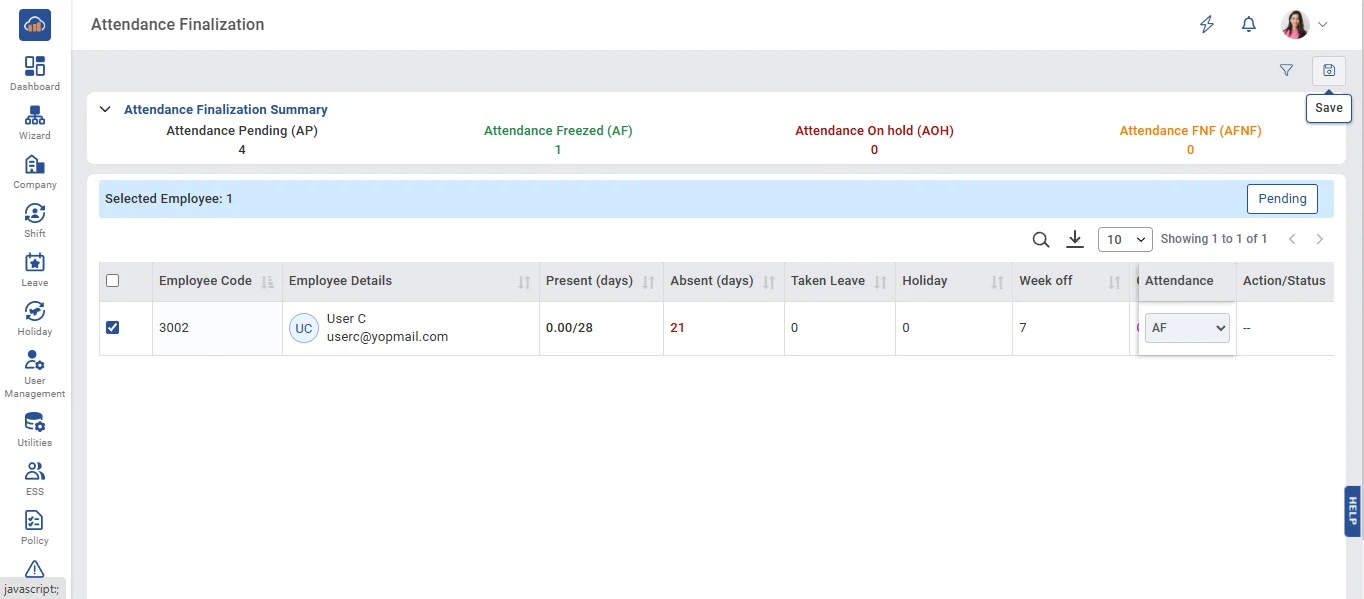Open Holiday menu in sidebar

pyautogui.click(x=35, y=318)
